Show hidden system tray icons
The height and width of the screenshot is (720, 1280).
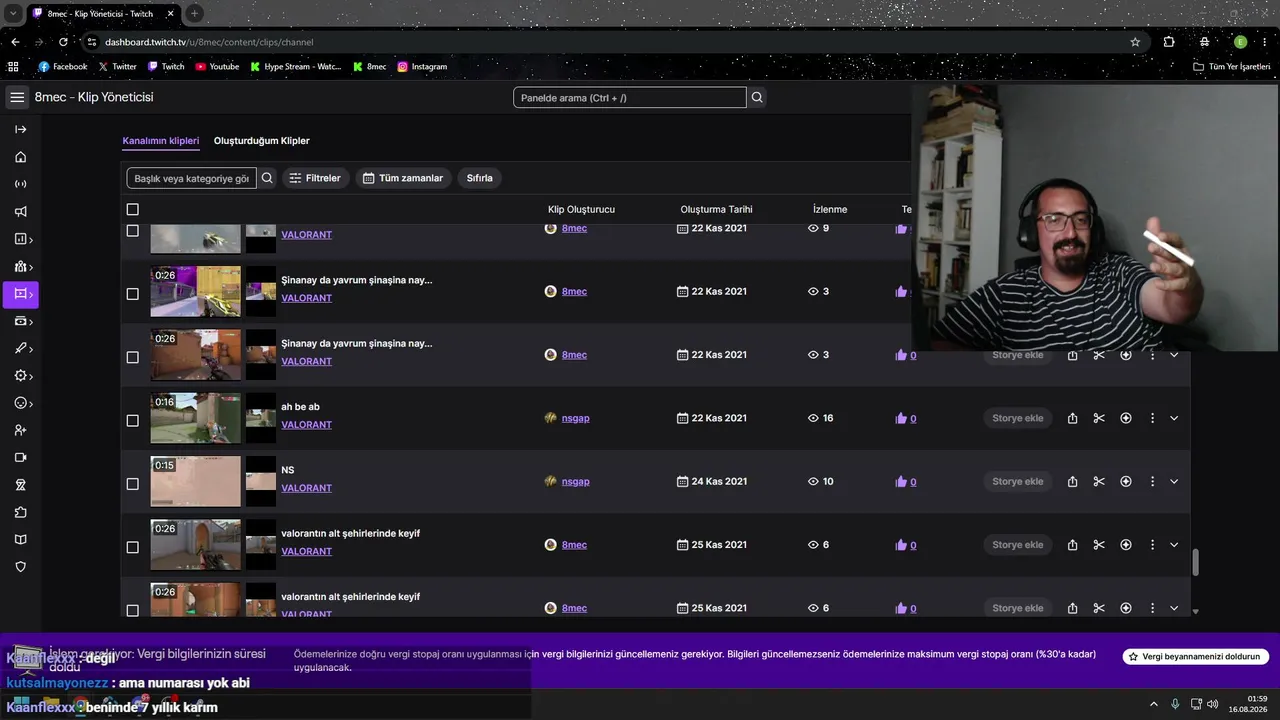coord(1154,704)
